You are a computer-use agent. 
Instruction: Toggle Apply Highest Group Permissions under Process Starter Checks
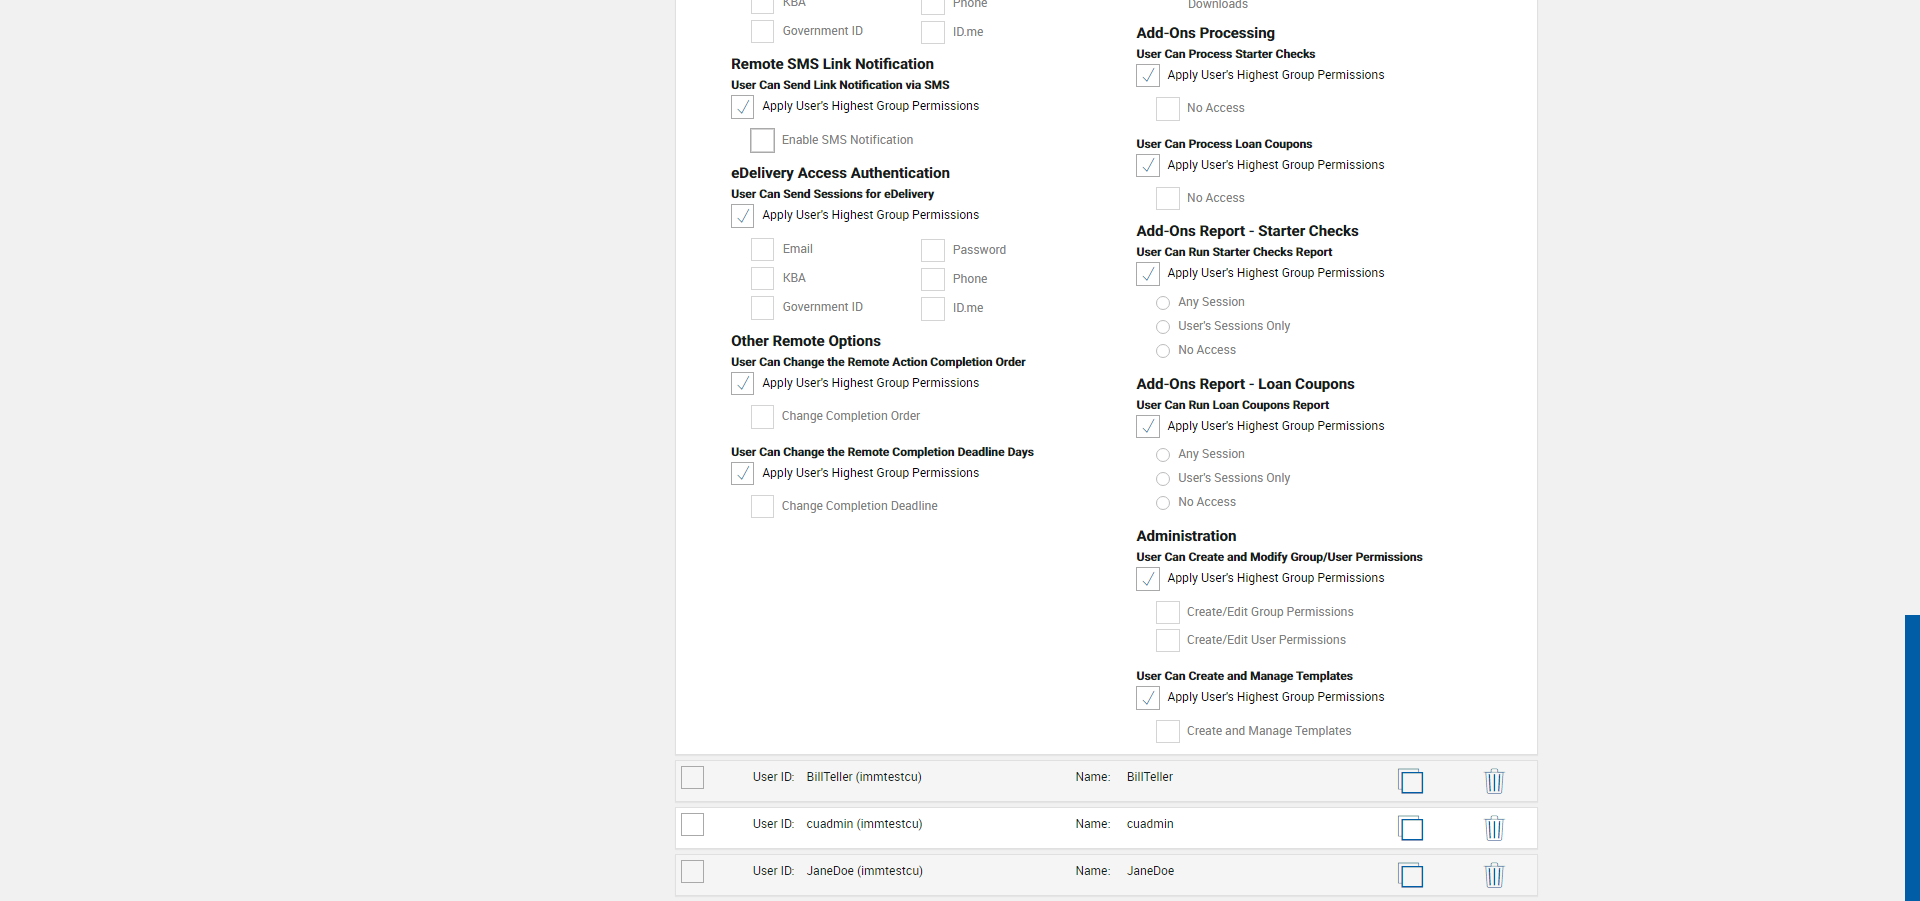(x=1148, y=76)
